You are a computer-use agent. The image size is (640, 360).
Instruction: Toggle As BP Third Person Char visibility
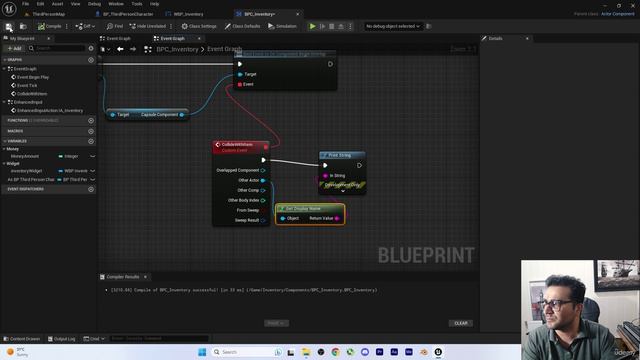(93, 180)
